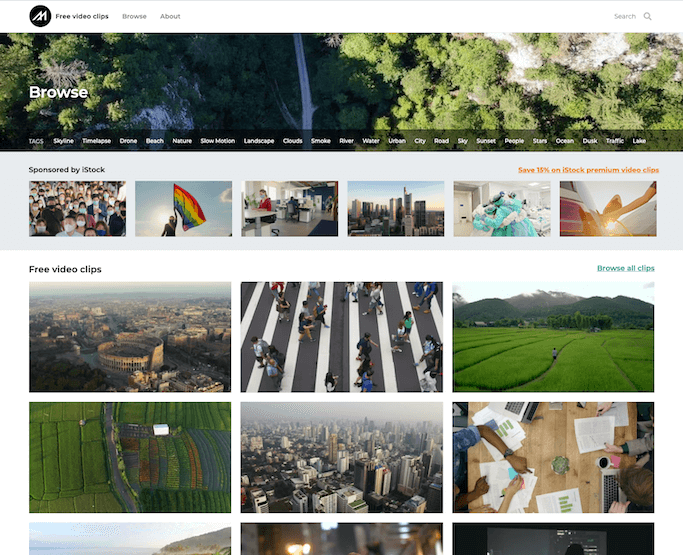This screenshot has width=683, height=555.
Task: Open the coastal hillside clip at bottom
Action: coord(130,539)
